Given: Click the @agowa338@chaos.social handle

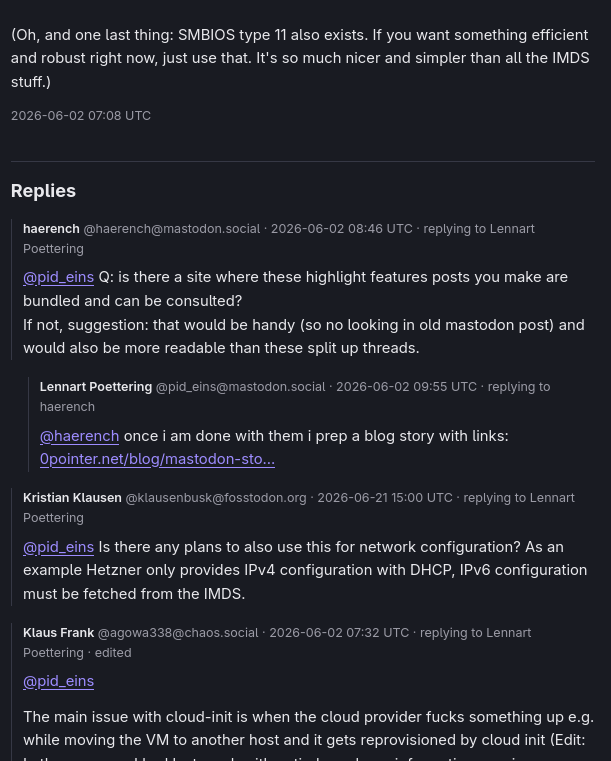Looking at the screenshot, I should (x=178, y=633).
